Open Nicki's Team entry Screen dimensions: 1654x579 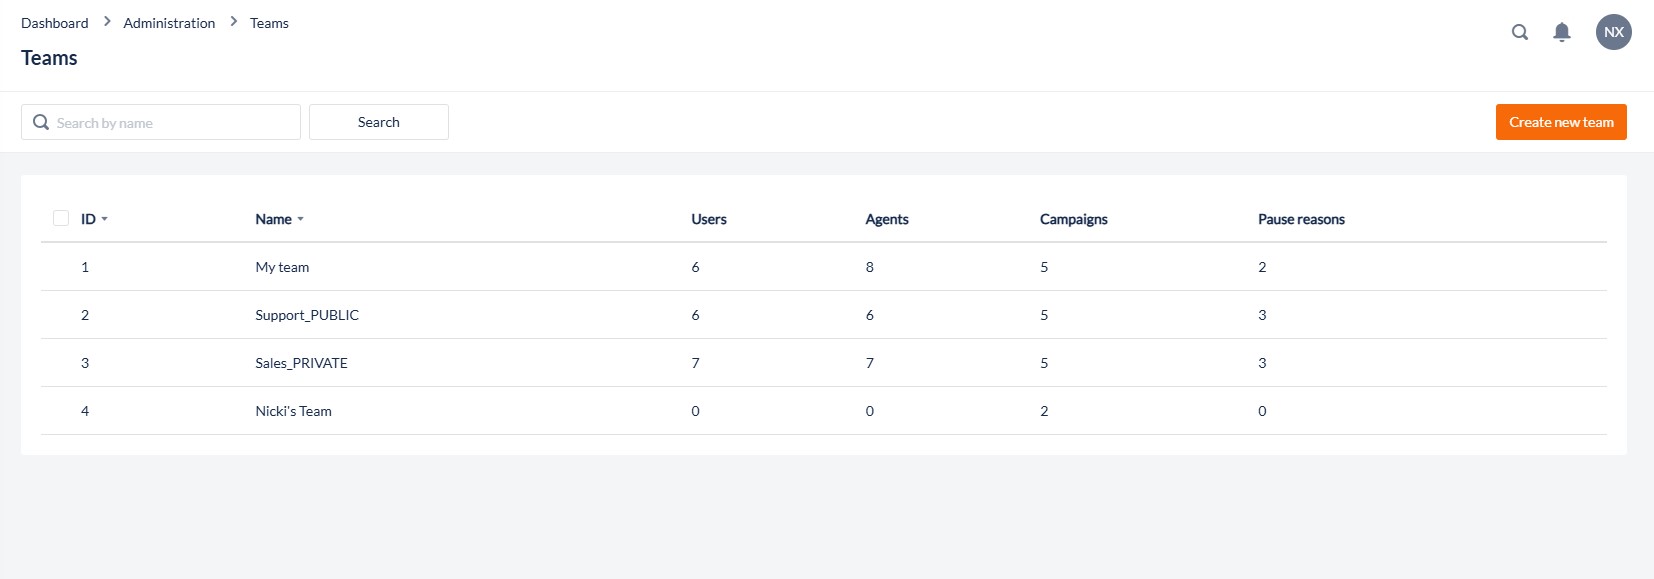click(293, 411)
